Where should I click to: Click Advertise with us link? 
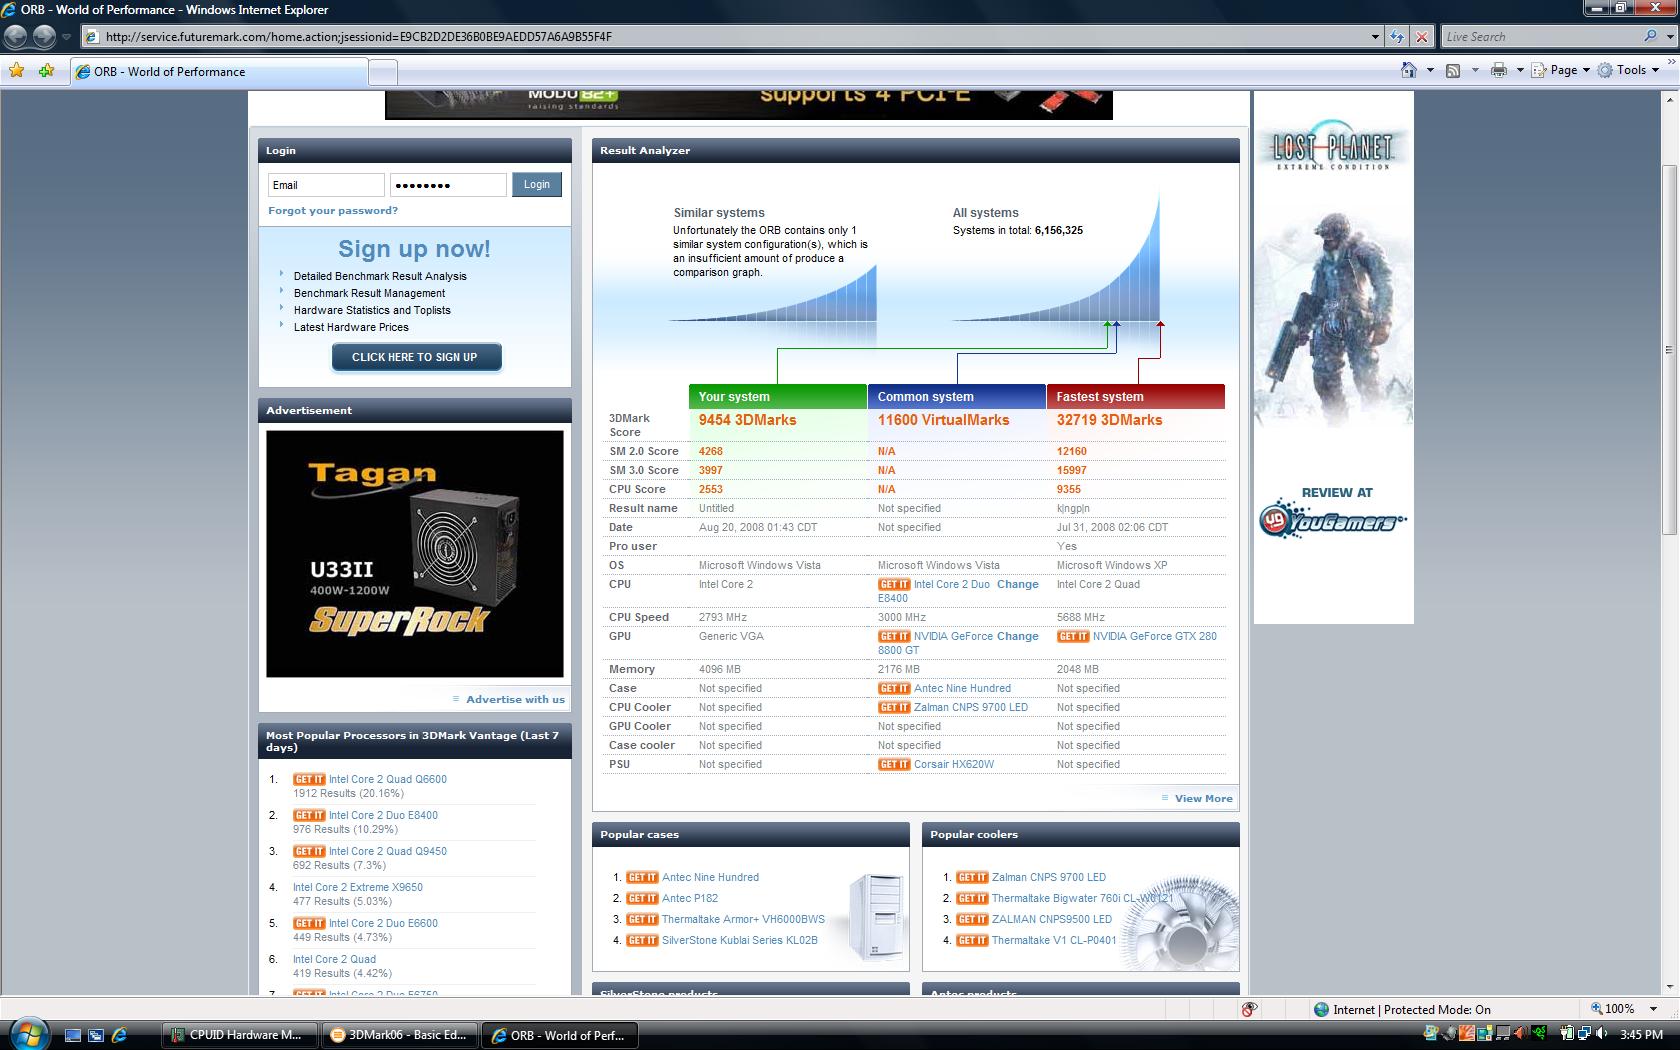click(515, 699)
